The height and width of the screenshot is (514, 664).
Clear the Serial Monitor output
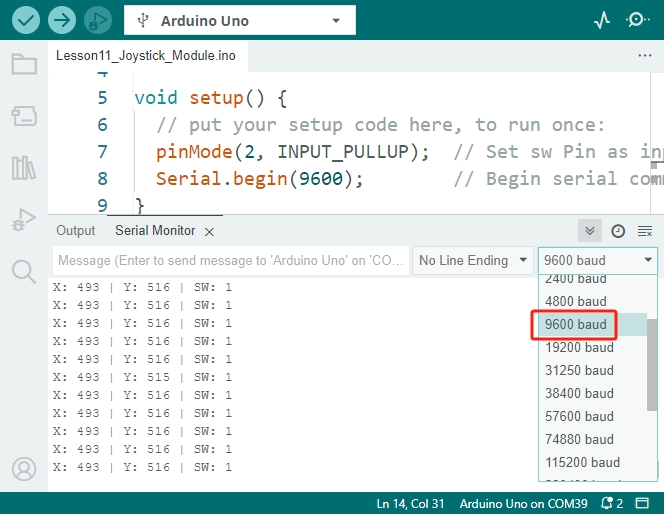(645, 231)
